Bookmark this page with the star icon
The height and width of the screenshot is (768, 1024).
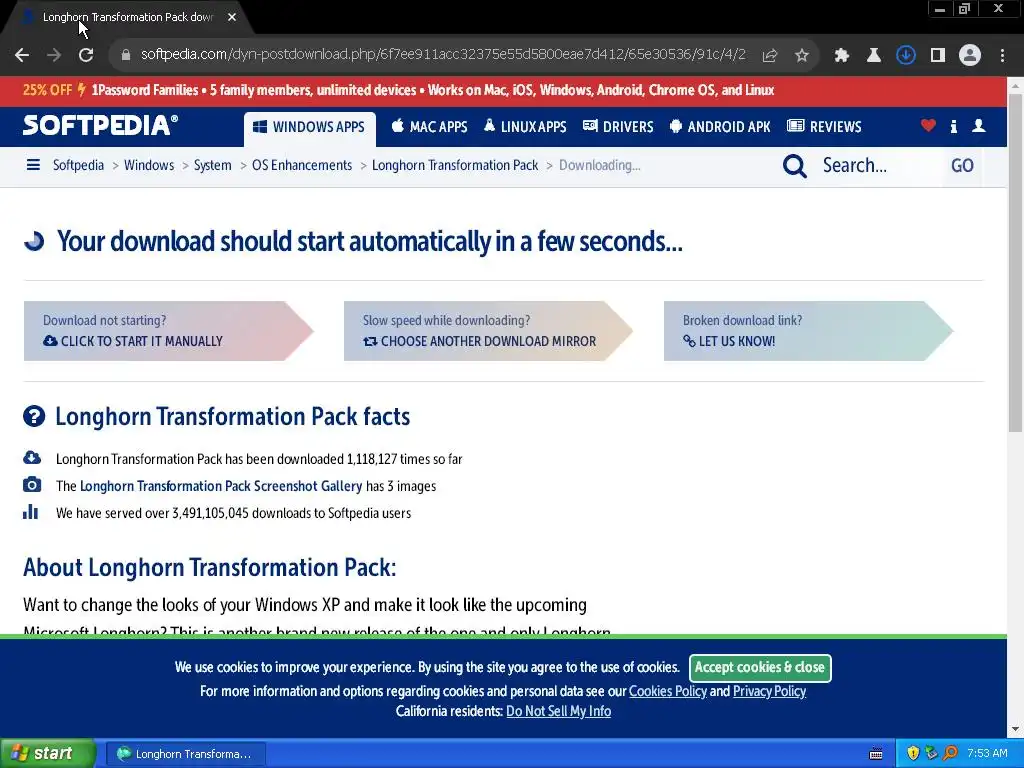point(802,56)
